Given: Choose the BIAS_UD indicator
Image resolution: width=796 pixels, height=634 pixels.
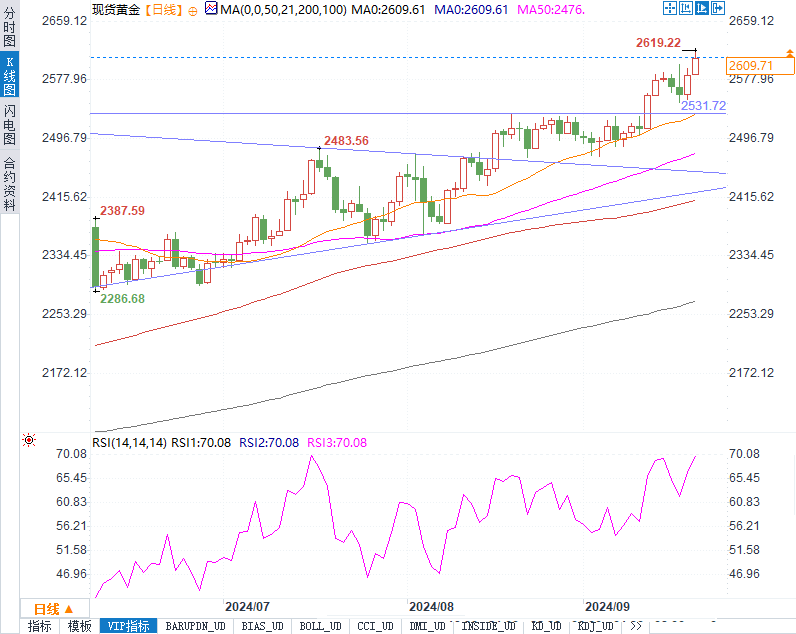Looking at the screenshot, I should (x=264, y=626).
